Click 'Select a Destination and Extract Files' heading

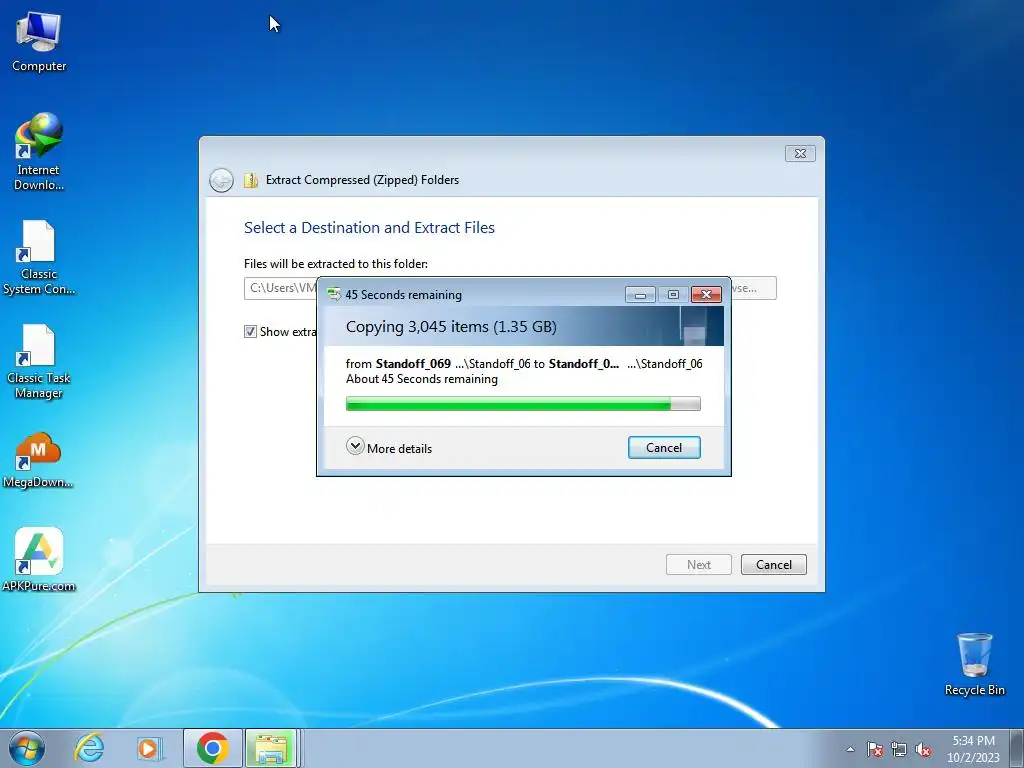(x=370, y=228)
